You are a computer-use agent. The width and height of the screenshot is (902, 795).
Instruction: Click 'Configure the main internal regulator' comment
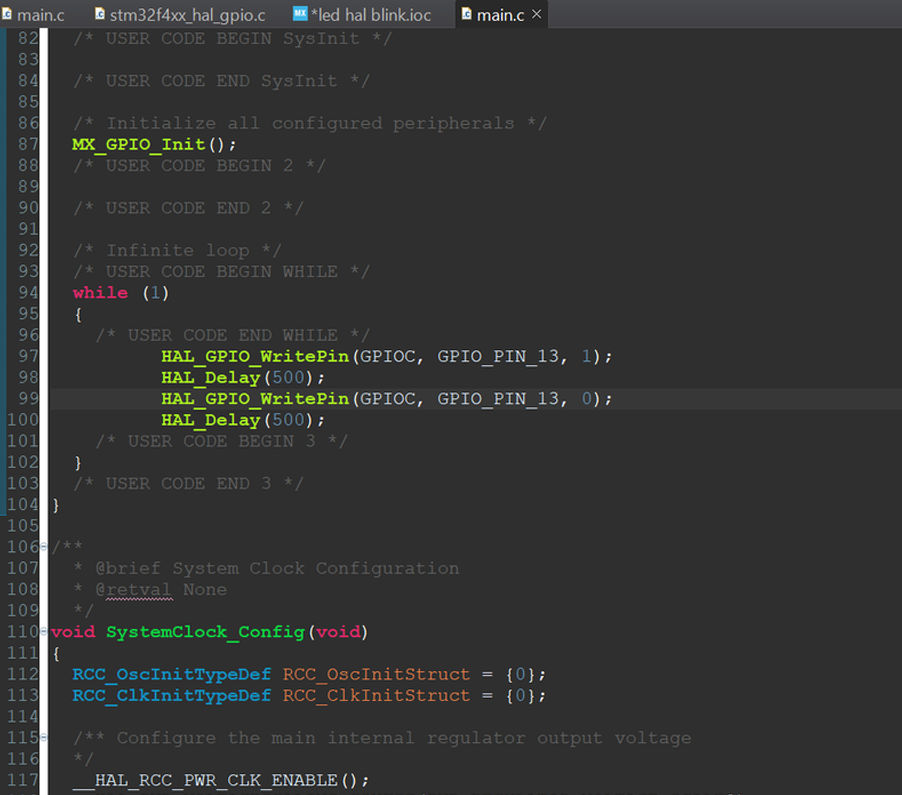383,737
